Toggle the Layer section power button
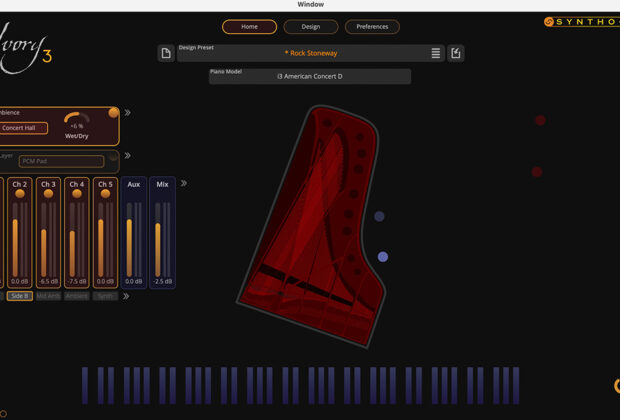 (113, 156)
